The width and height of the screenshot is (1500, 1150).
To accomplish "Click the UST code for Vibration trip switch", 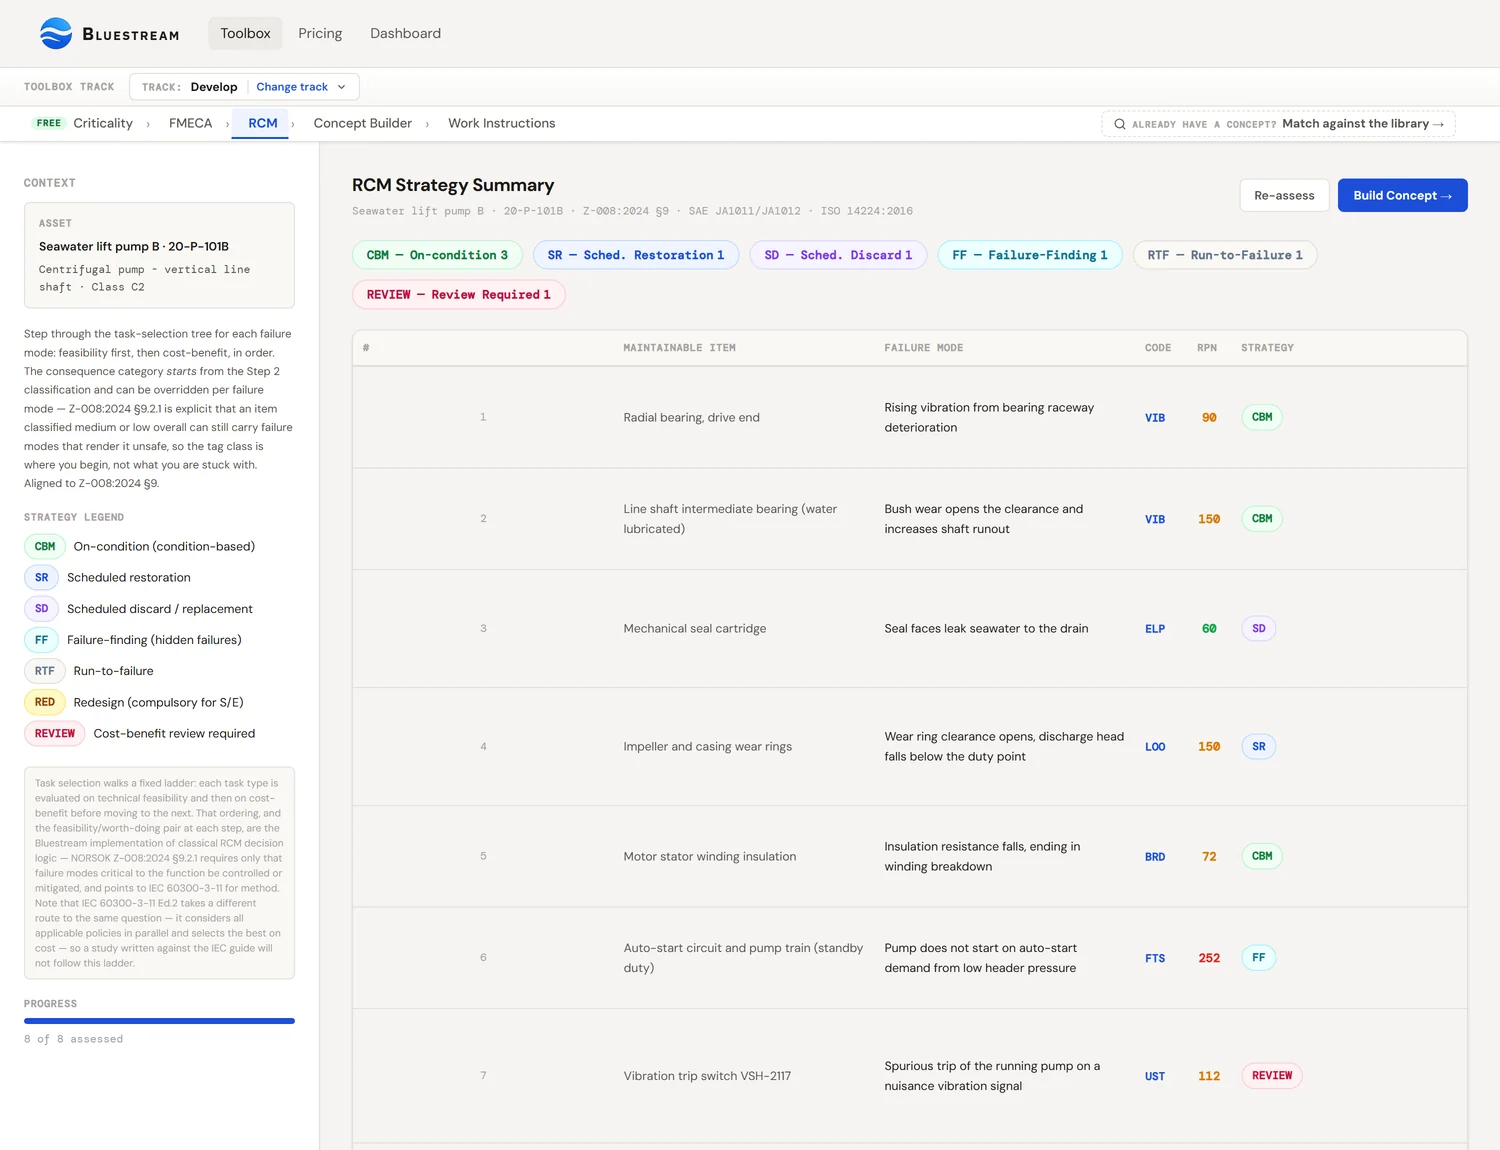I will click(1155, 1076).
